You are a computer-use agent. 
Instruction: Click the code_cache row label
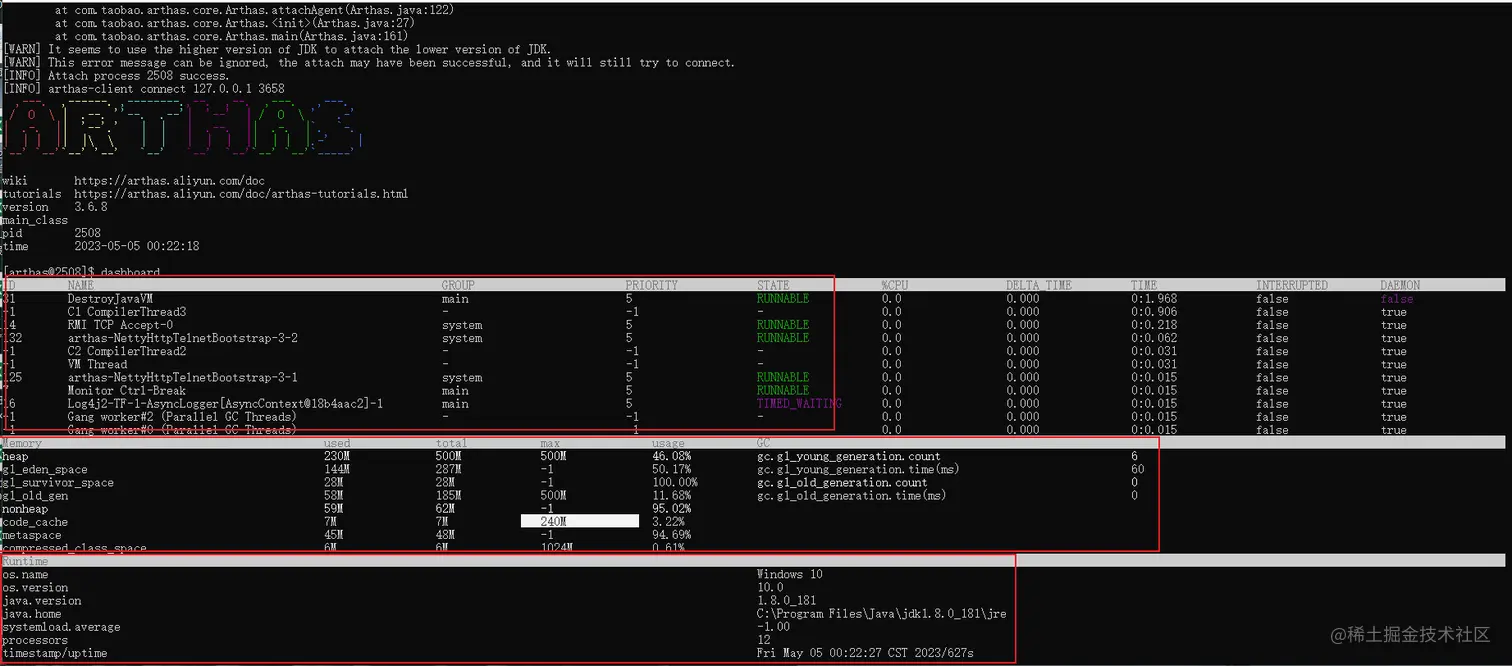coord(35,521)
